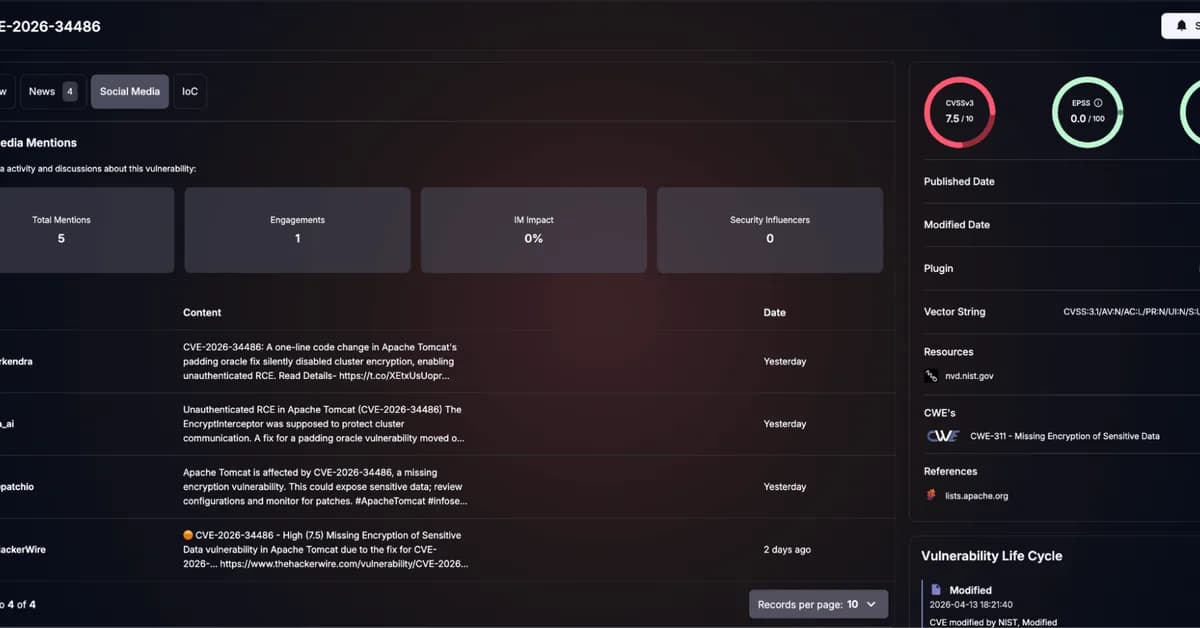Switch to the News tab
The height and width of the screenshot is (628, 1200).
click(42, 91)
